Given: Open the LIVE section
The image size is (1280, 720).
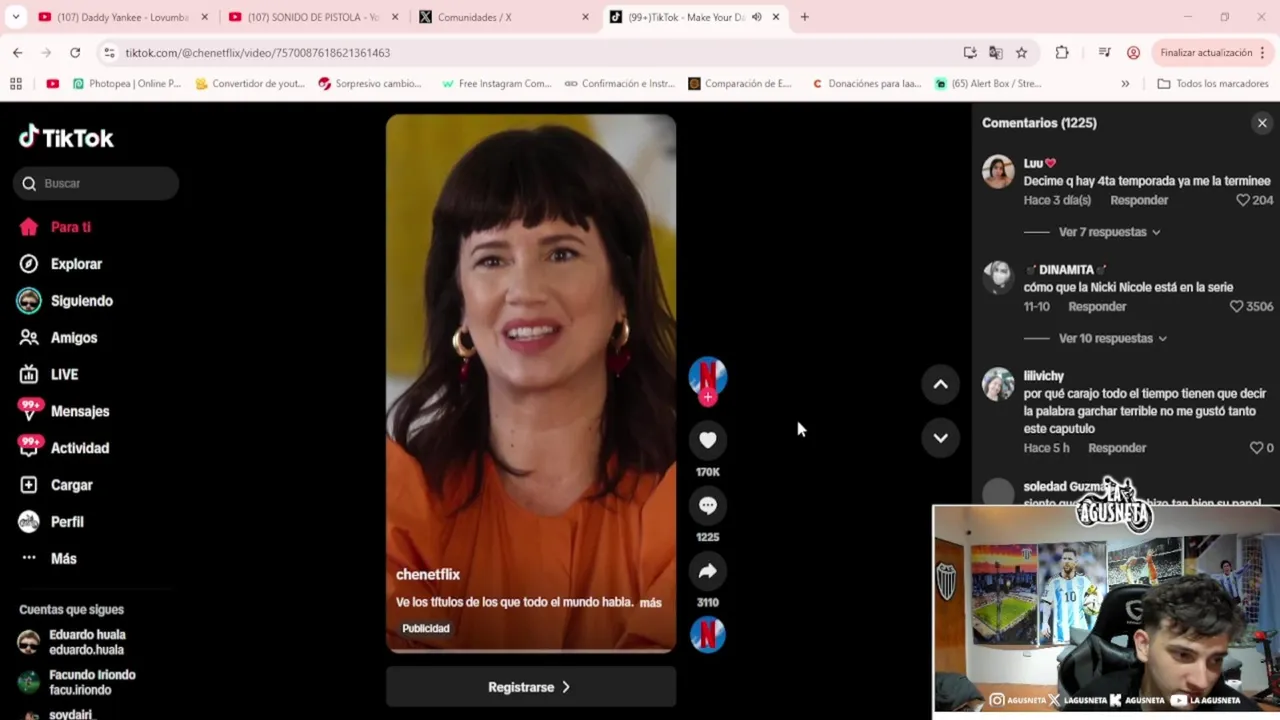Looking at the screenshot, I should point(49,374).
